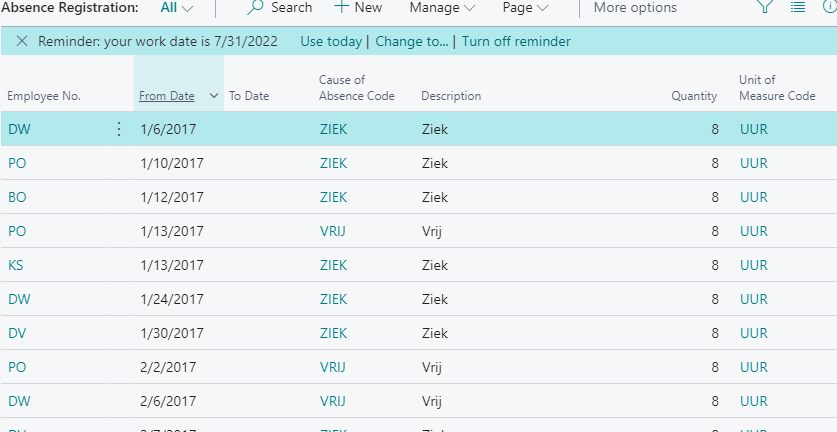
Task: Open the row options dots for DW
Action: coord(119,129)
